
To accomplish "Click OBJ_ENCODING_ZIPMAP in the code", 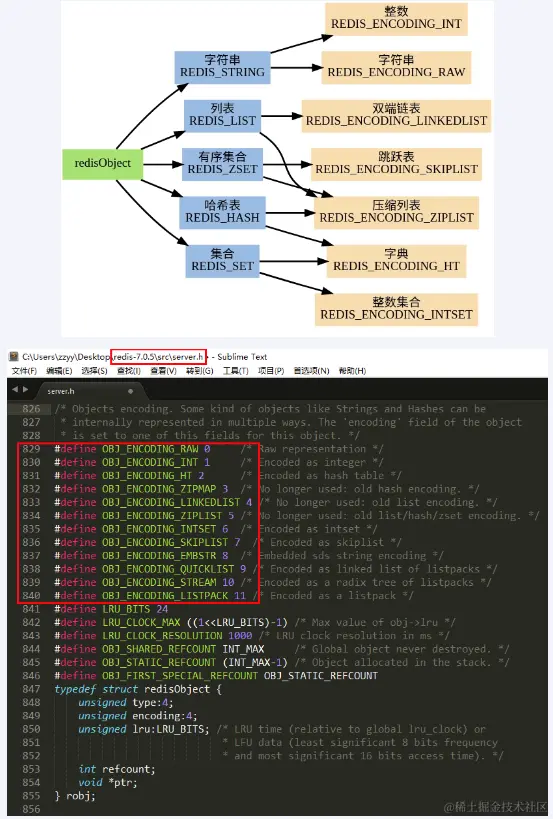I will 159,489.
